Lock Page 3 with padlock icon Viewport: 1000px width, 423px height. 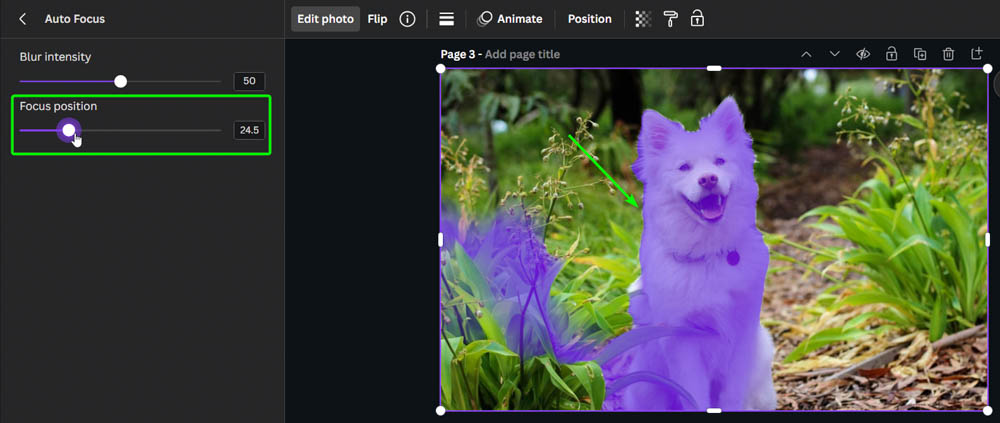(x=891, y=54)
